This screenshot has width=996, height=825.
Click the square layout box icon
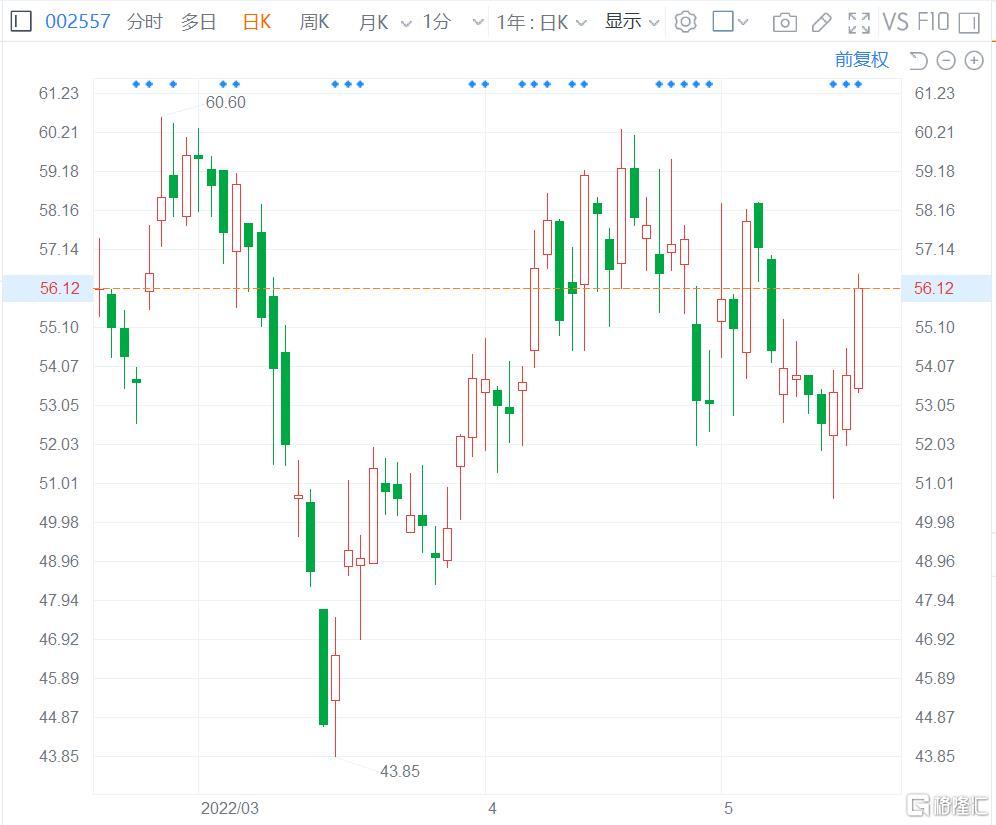(x=723, y=22)
